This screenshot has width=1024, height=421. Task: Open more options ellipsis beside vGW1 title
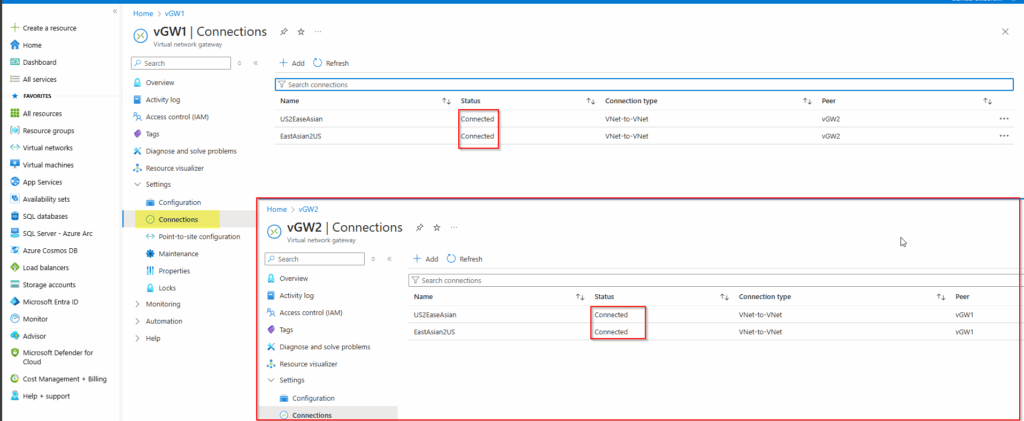318,31
